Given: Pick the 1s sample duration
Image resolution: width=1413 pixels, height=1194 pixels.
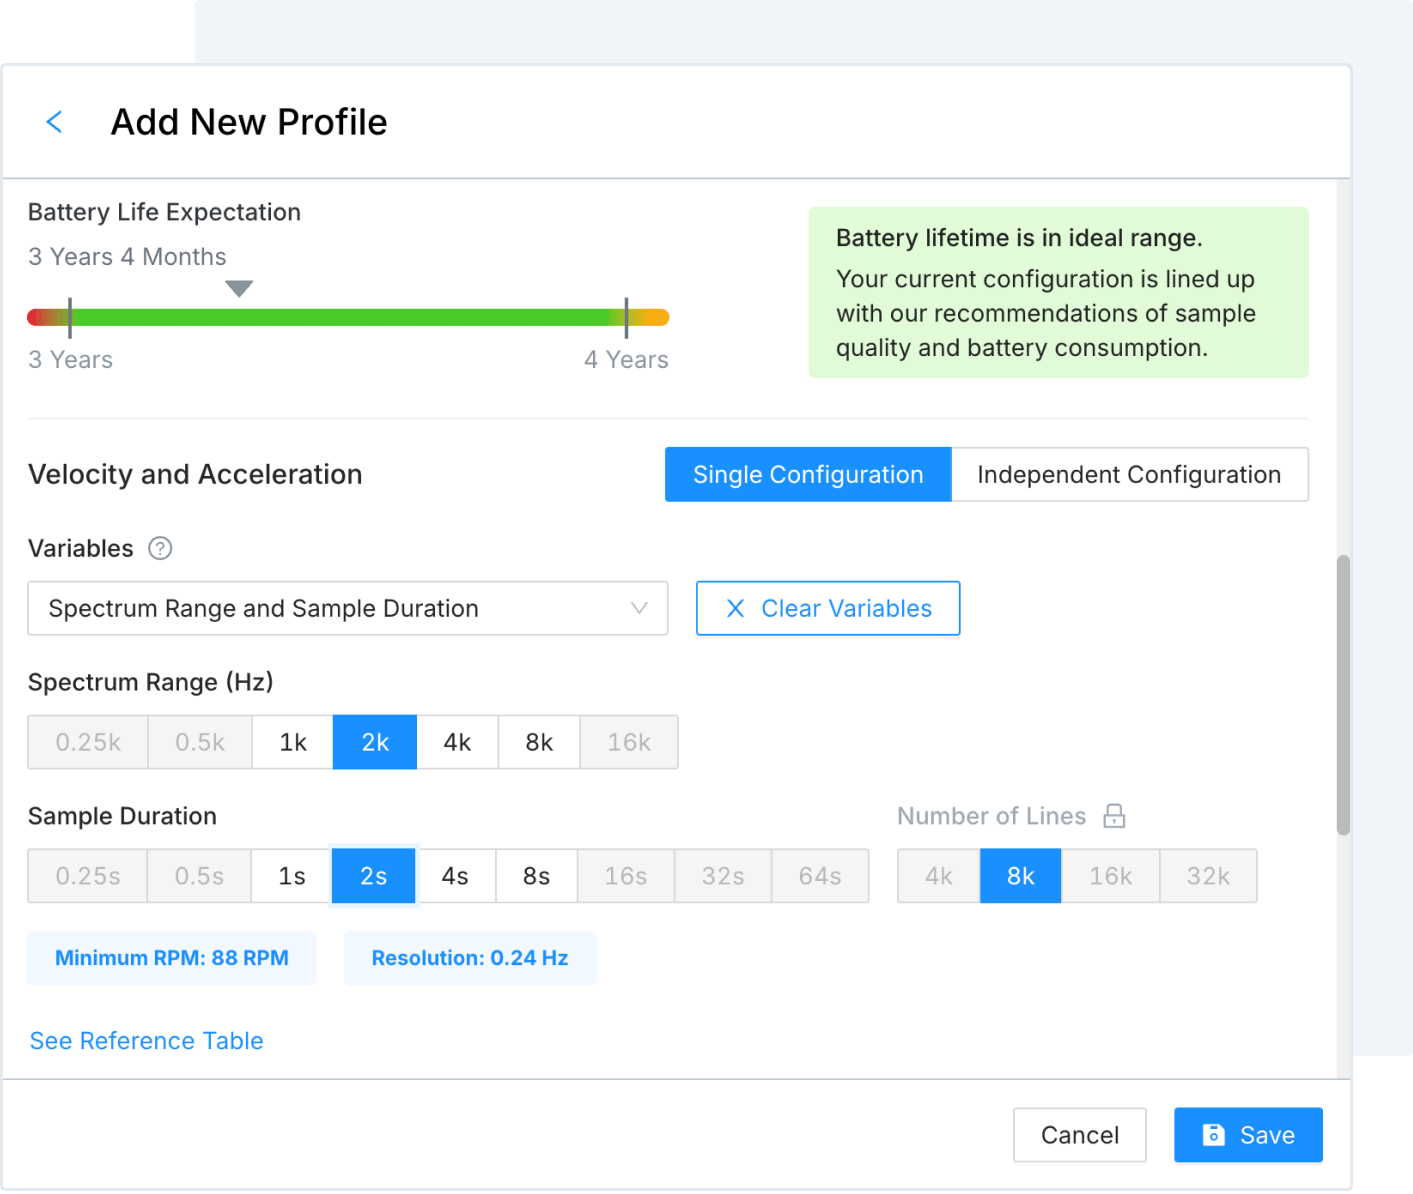Looking at the screenshot, I should [x=292, y=876].
